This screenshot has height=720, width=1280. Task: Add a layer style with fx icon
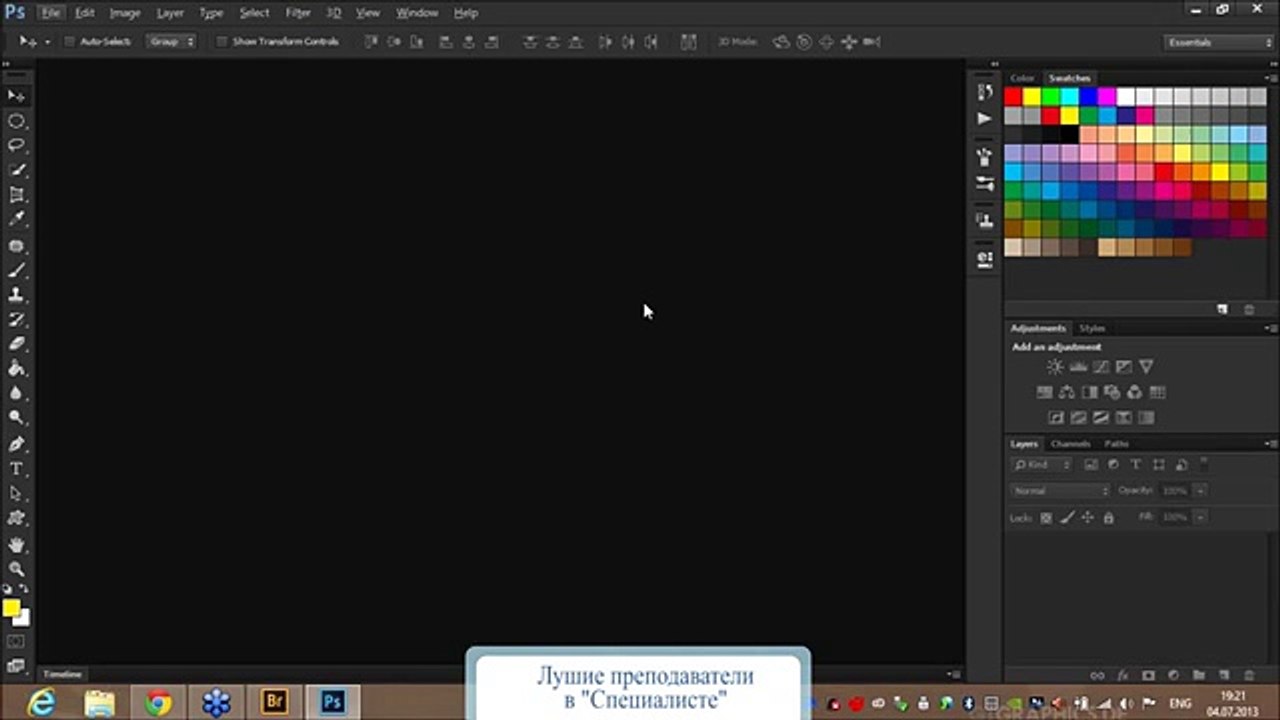pos(1123,676)
